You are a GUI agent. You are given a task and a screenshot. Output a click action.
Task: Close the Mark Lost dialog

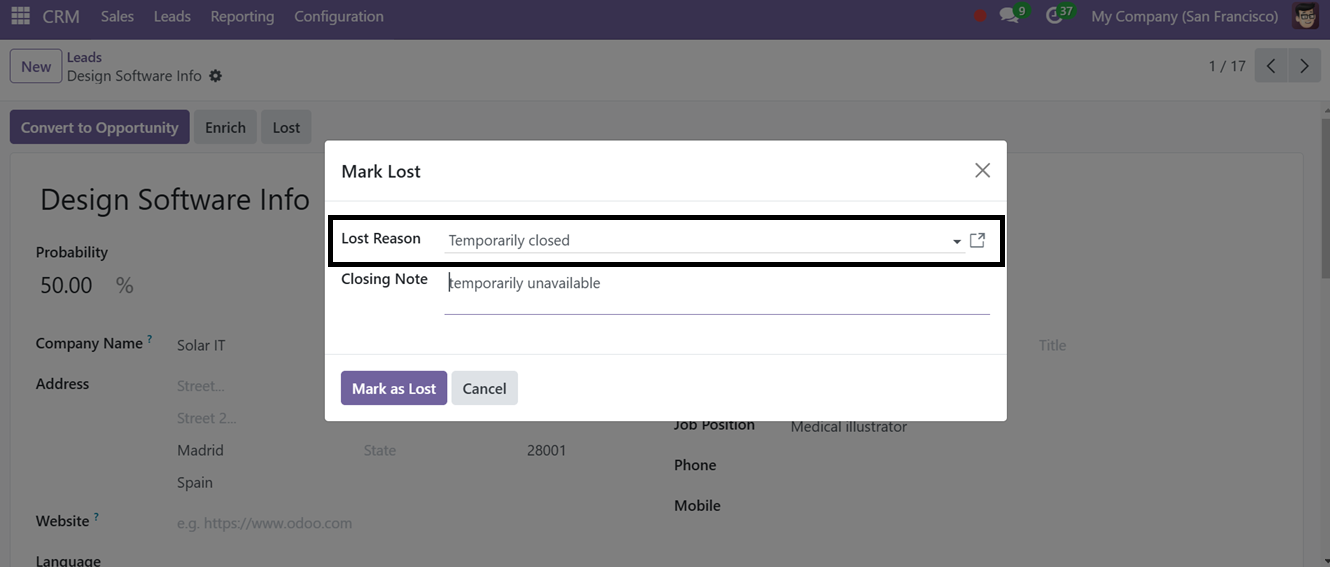click(x=982, y=171)
